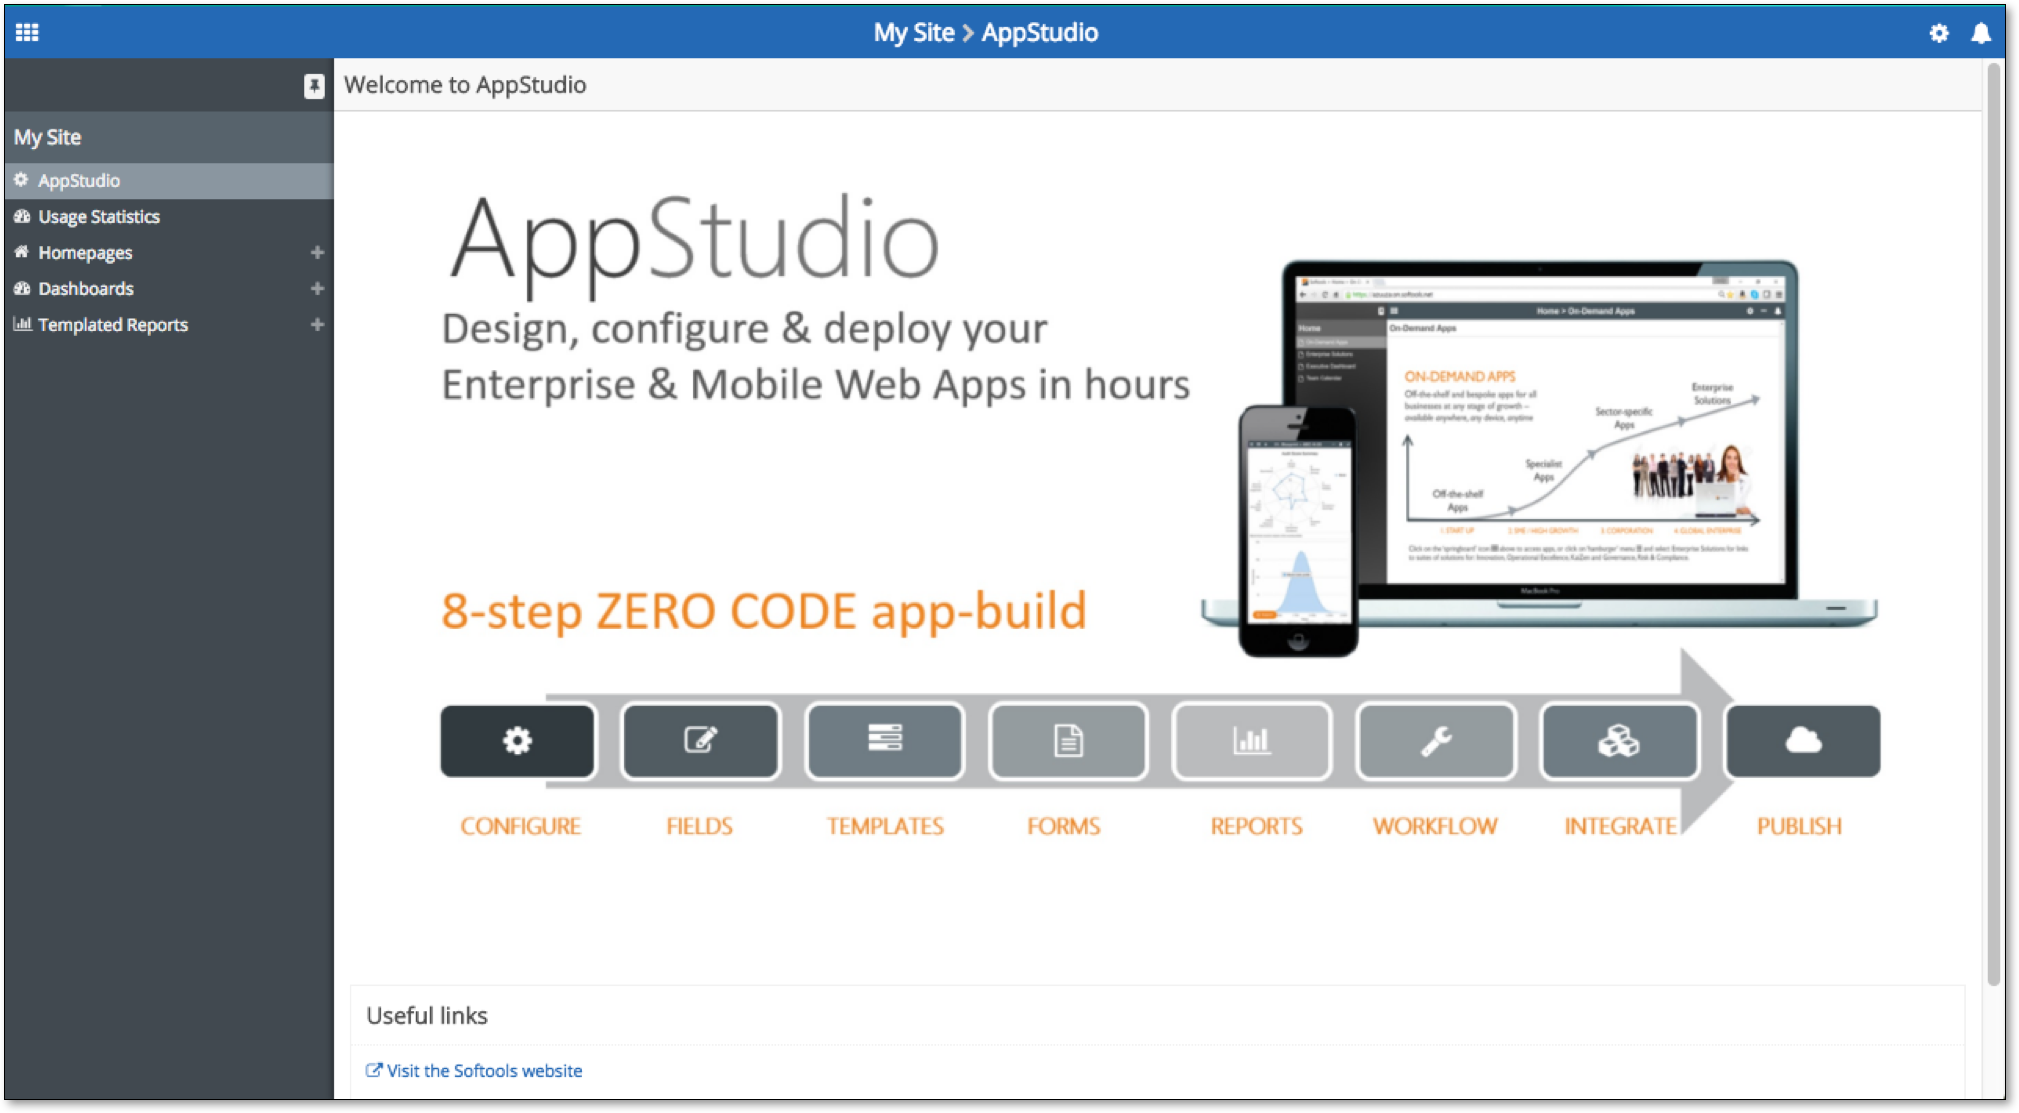2019x1113 pixels.
Task: Open Templated Reports in the sidebar
Action: [x=169, y=325]
